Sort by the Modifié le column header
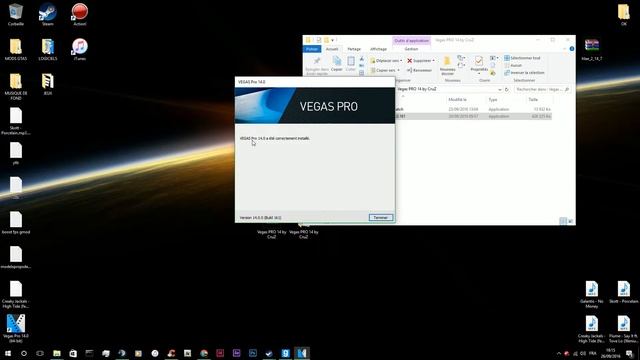The height and width of the screenshot is (360, 640). (x=457, y=100)
